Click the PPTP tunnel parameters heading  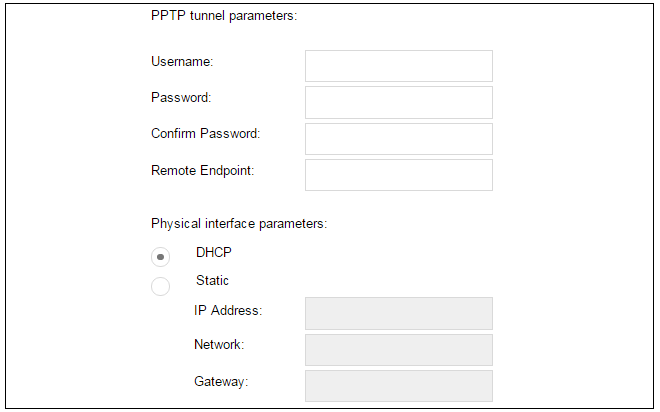click(x=224, y=16)
